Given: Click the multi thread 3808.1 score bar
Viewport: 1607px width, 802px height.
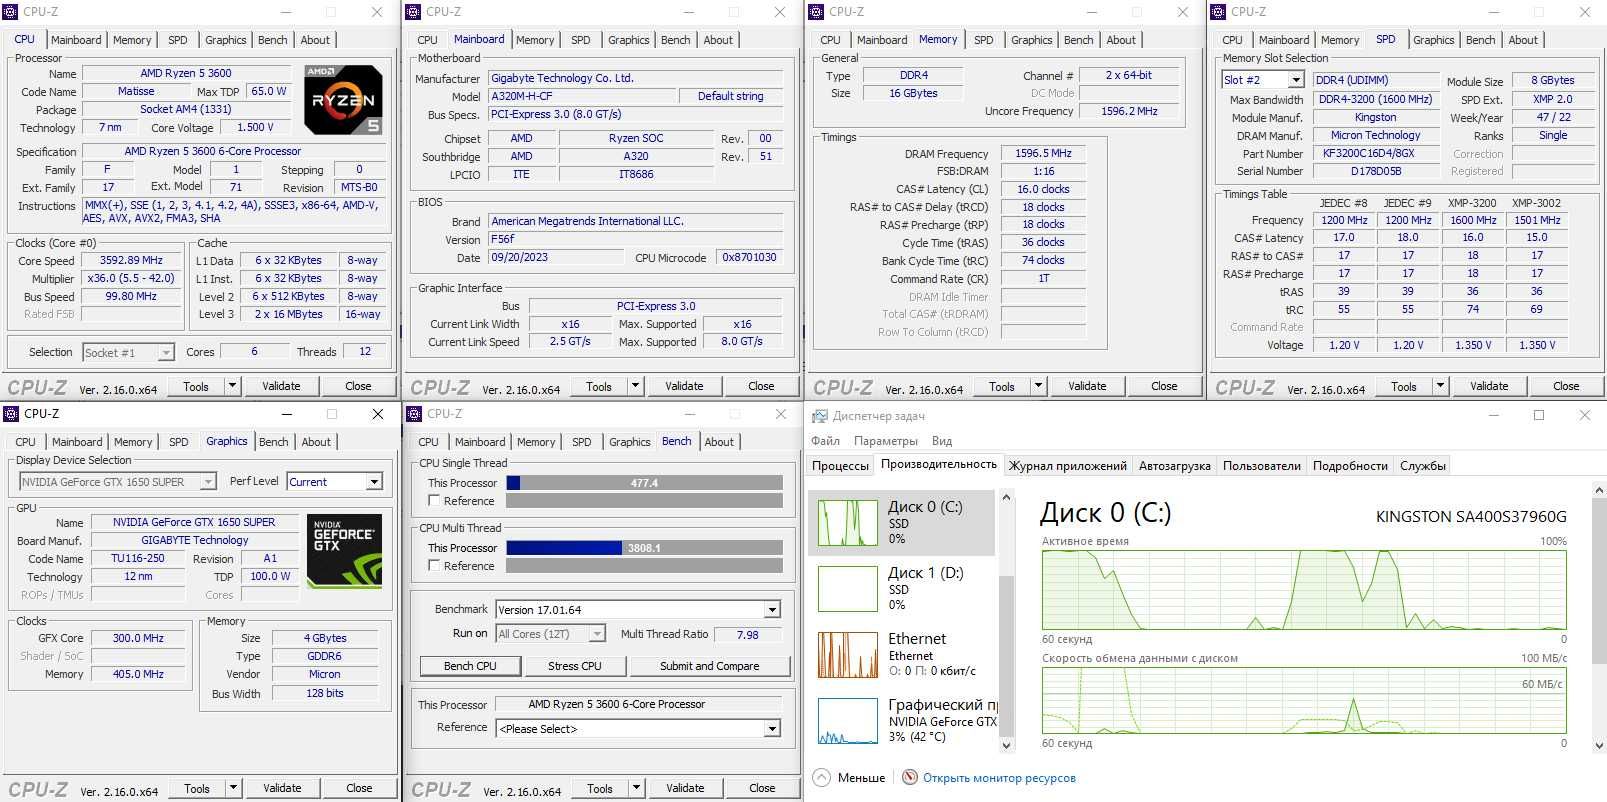Looking at the screenshot, I should pyautogui.click(x=644, y=548).
